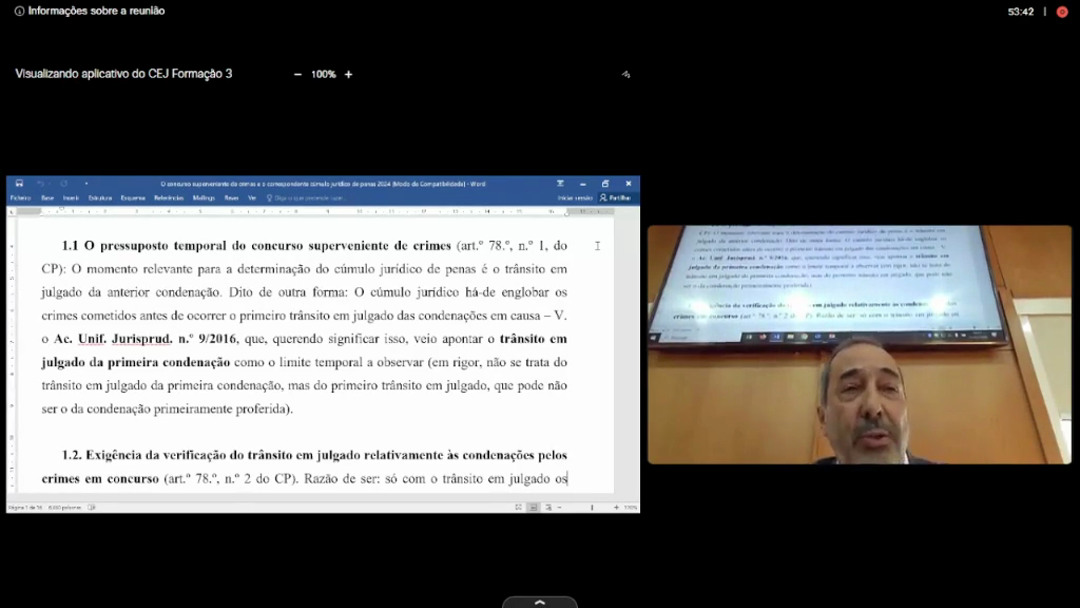Open the Quick Access Toolbar customize dropdown
The height and width of the screenshot is (608, 1080).
tap(87, 184)
